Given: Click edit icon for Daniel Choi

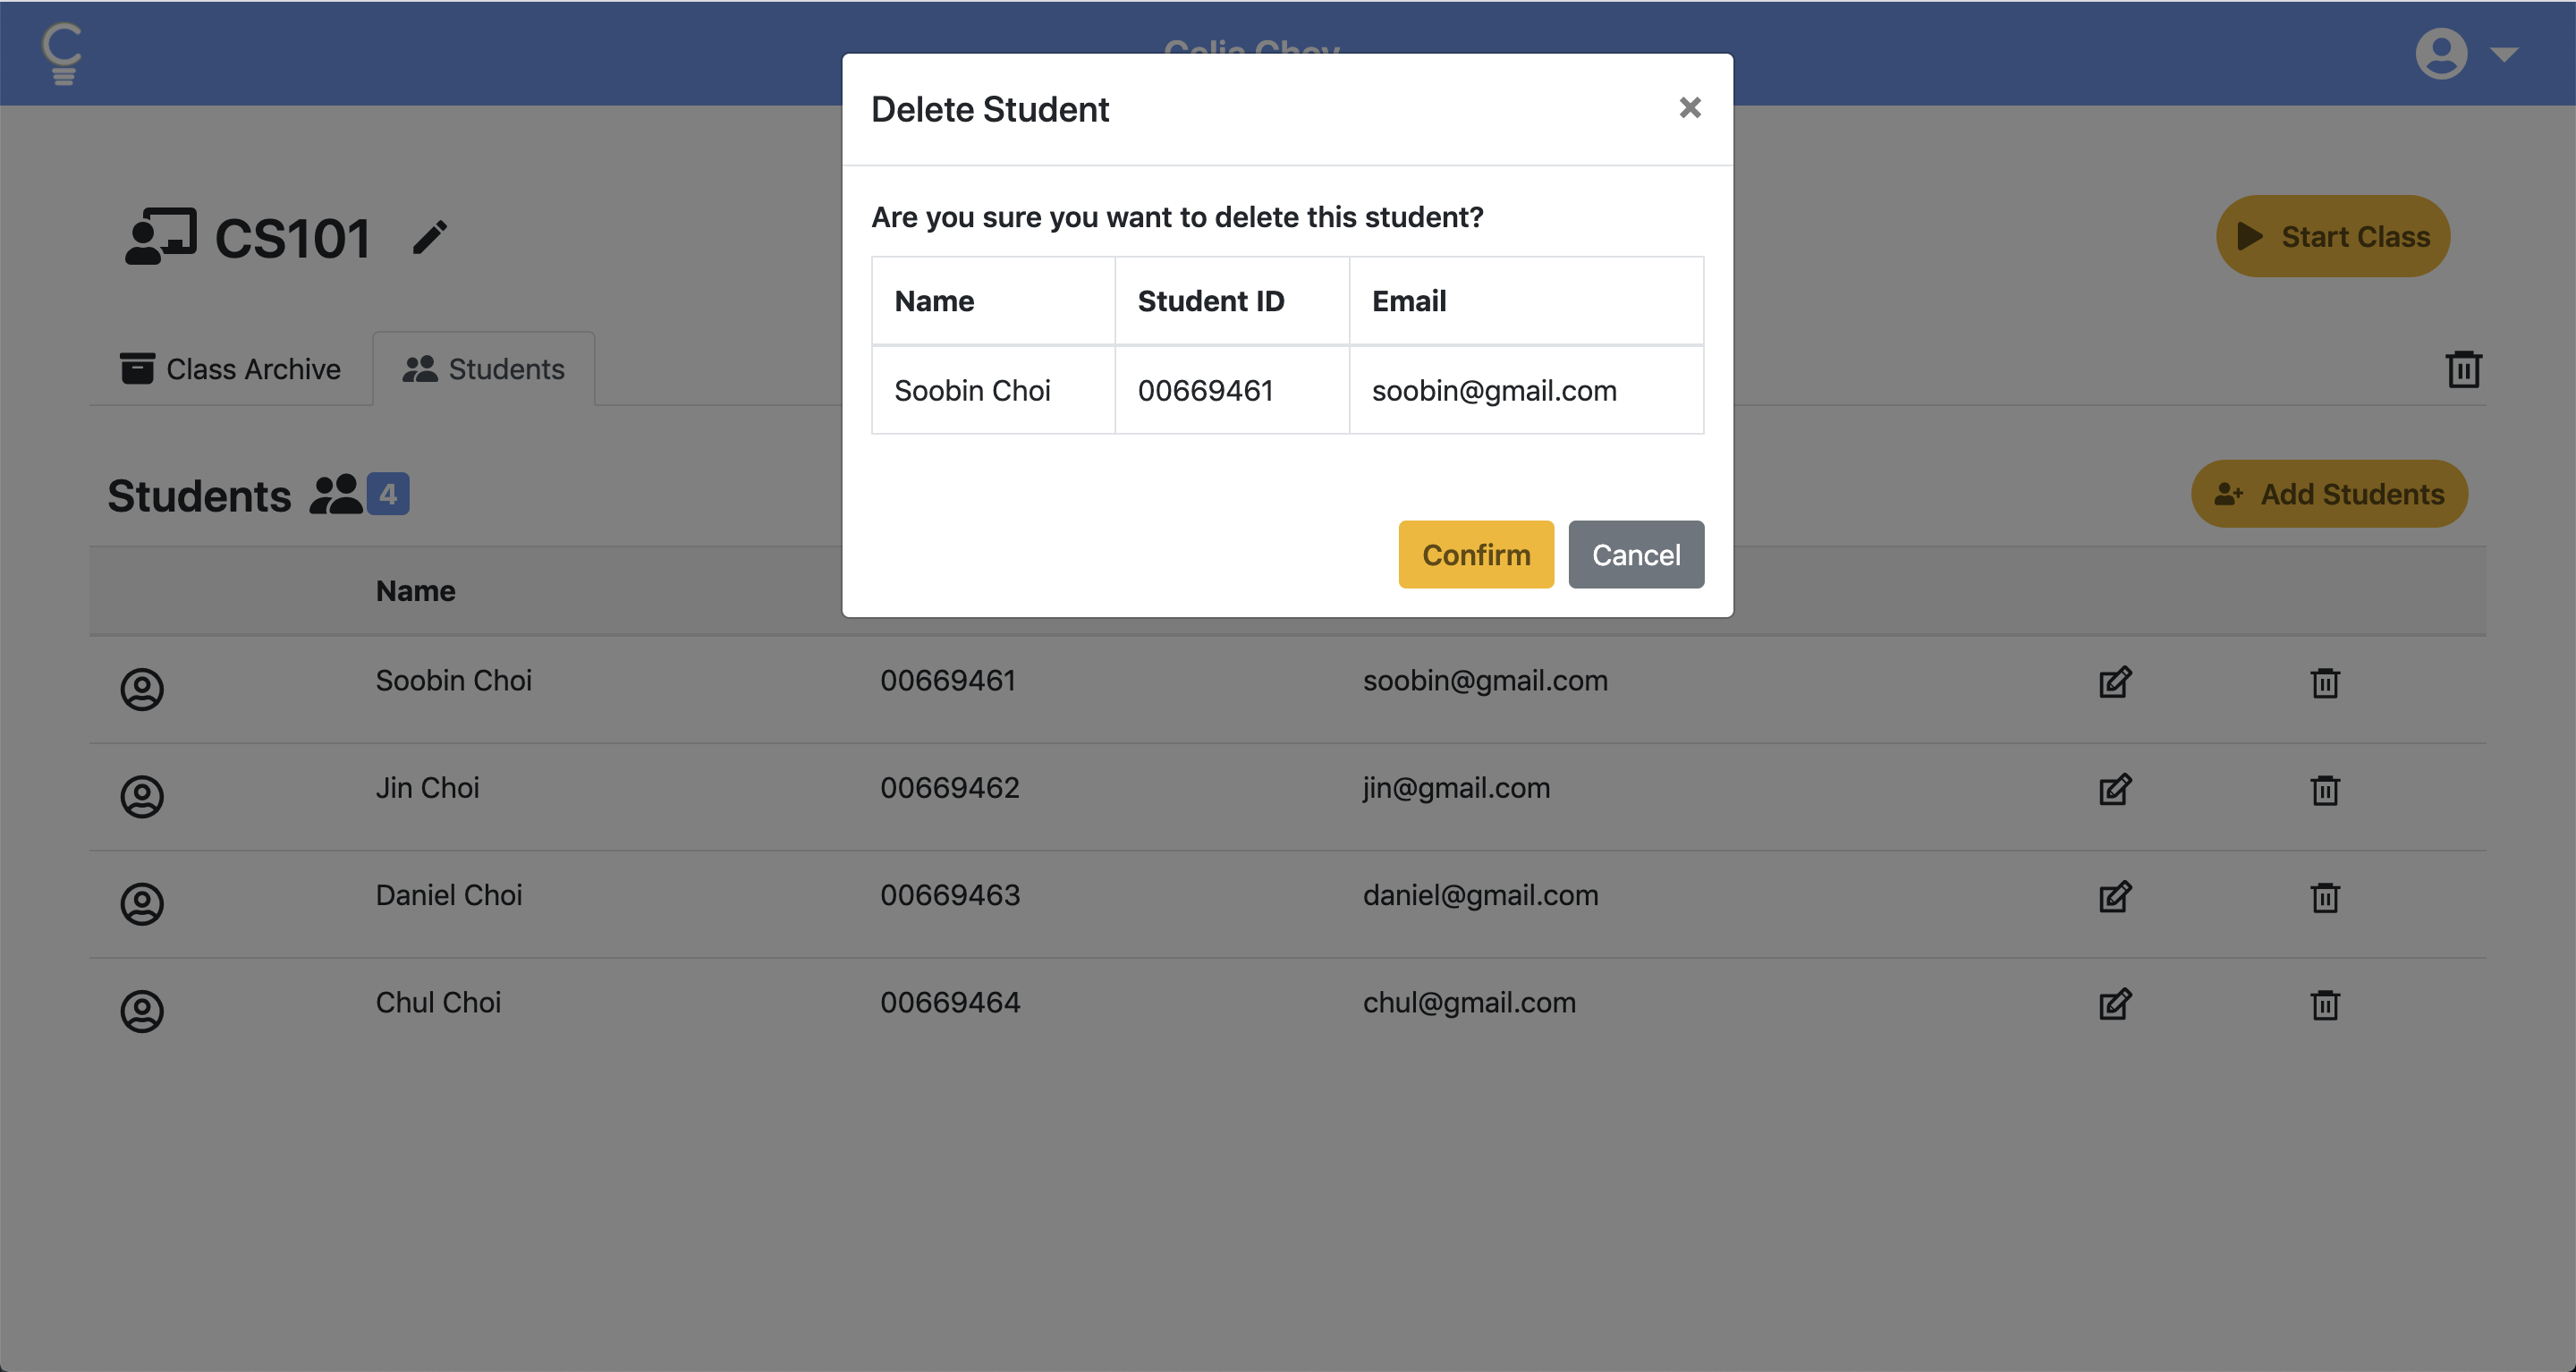Looking at the screenshot, I should [x=2115, y=897].
